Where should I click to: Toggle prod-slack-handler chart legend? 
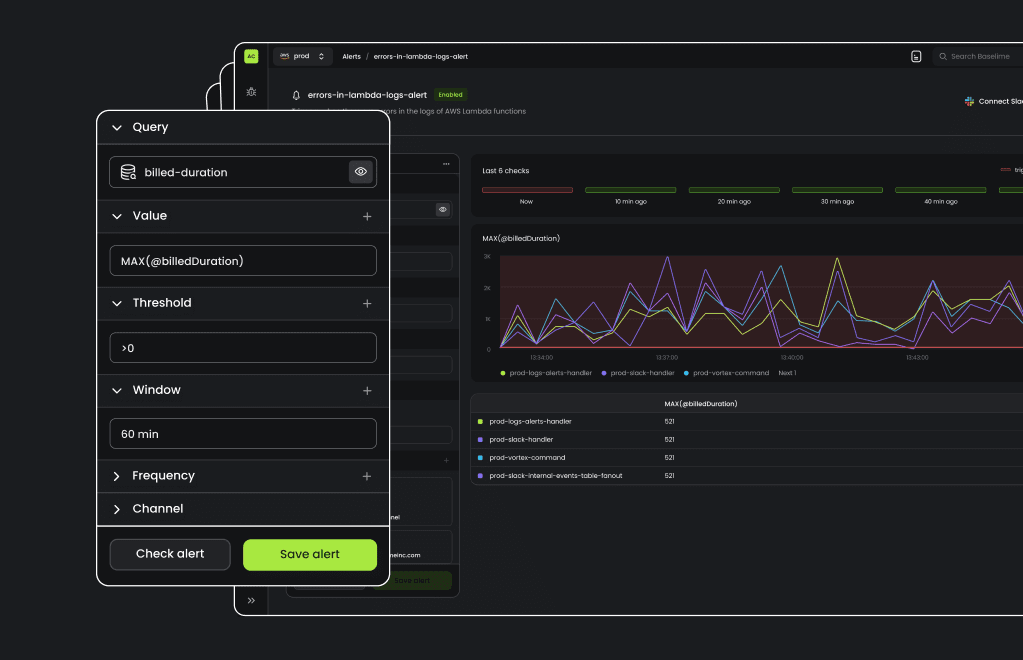click(x=638, y=373)
